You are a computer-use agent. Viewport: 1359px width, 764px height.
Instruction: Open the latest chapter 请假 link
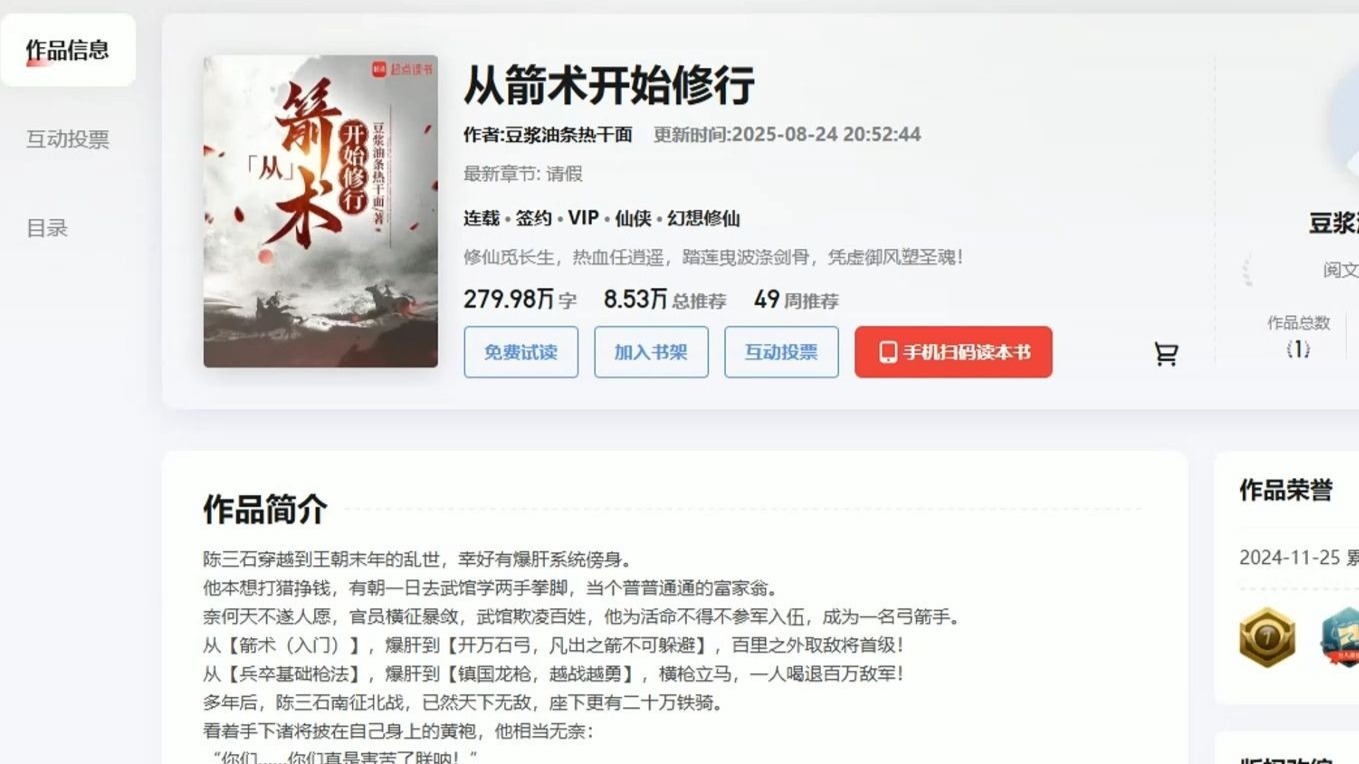click(564, 174)
